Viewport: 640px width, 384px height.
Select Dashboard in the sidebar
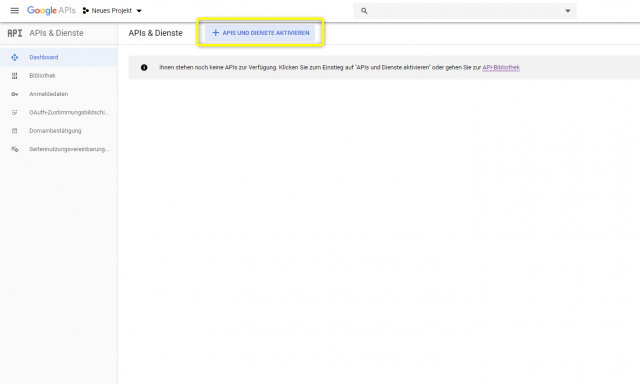pos(58,57)
